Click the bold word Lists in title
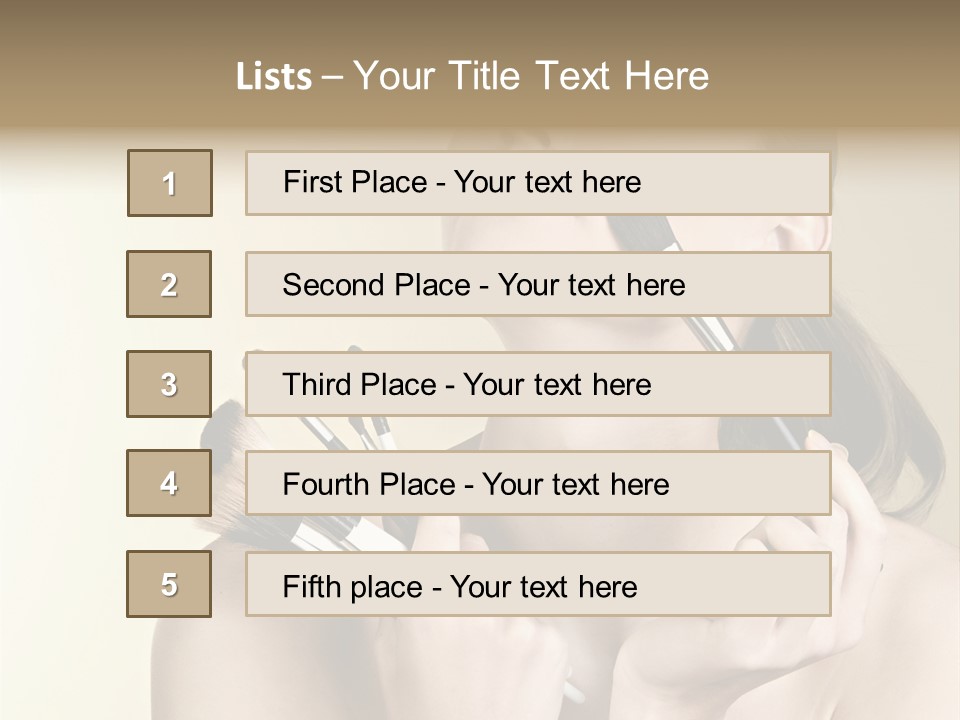Screen dimensions: 960x720 pos(274,76)
